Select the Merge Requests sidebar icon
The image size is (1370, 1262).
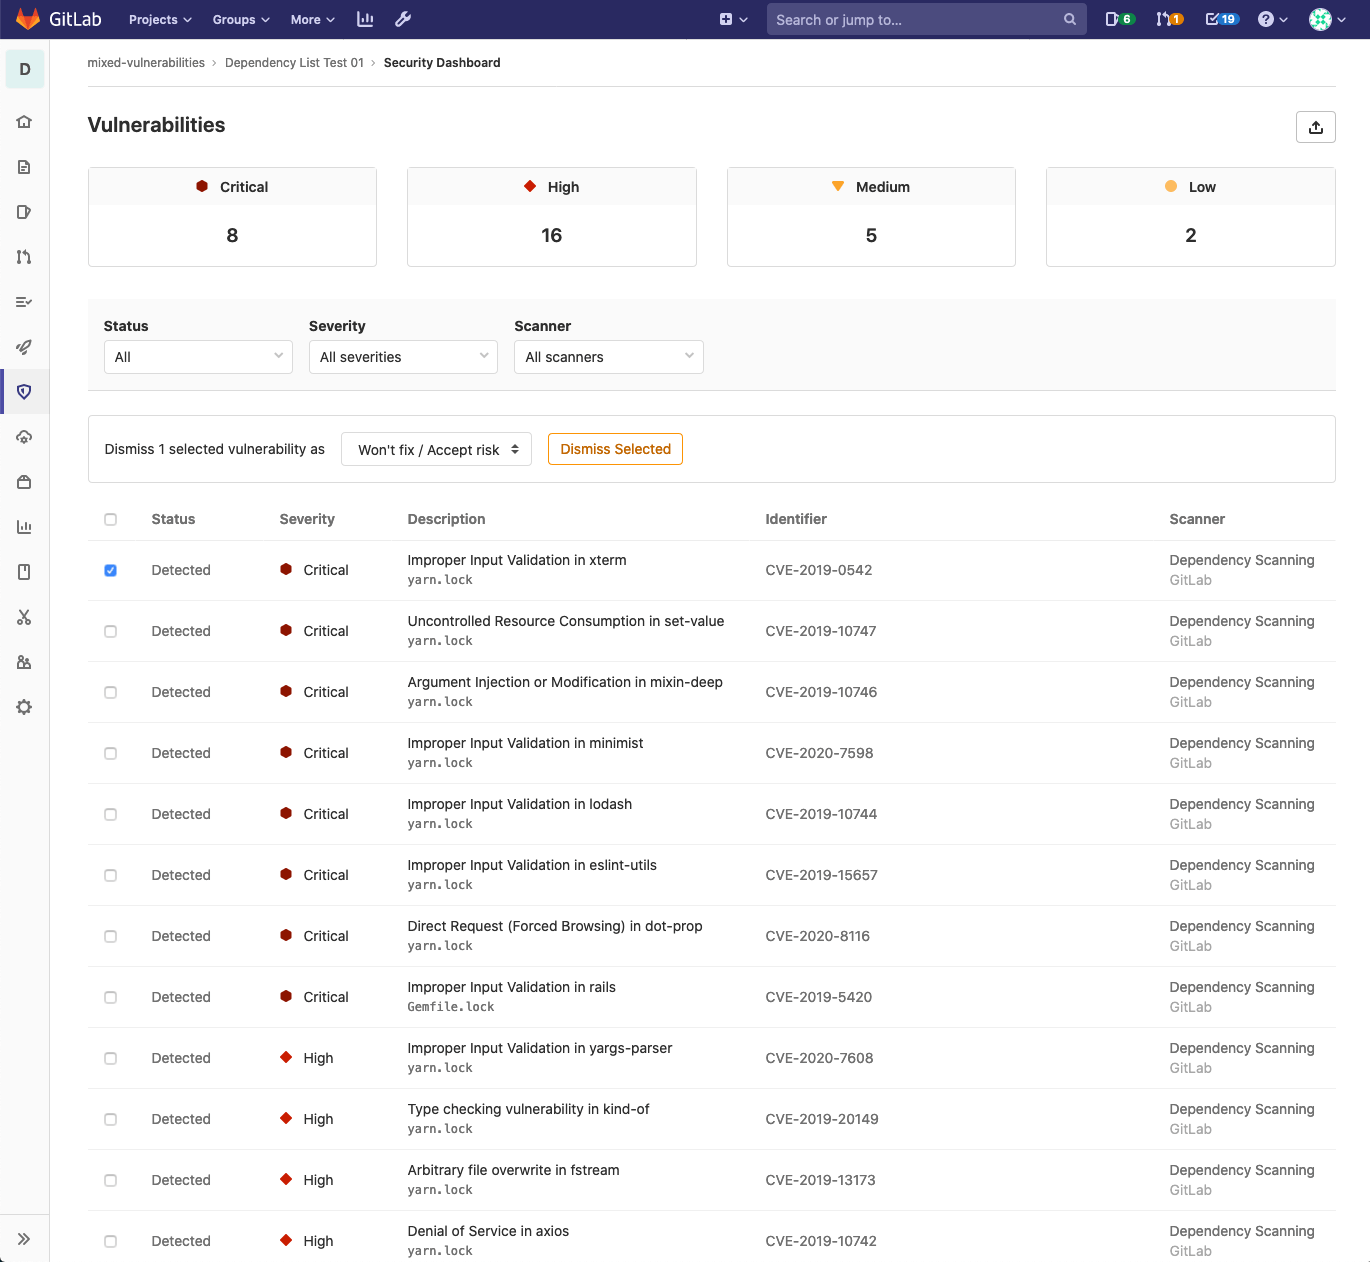[x=24, y=257]
